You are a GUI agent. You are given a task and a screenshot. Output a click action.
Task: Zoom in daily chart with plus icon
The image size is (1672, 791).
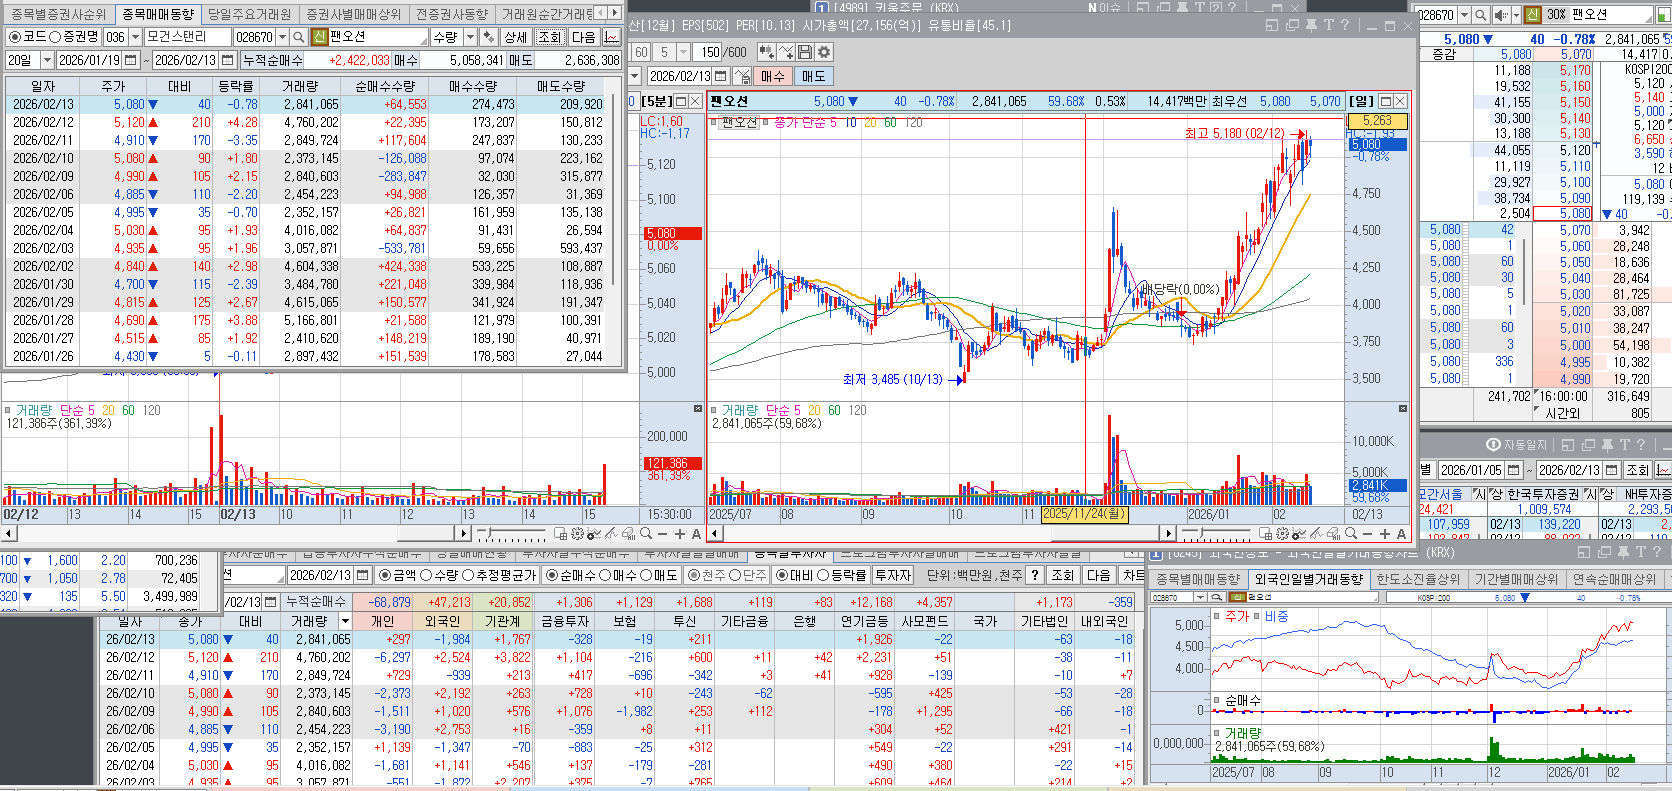[x=1384, y=534]
